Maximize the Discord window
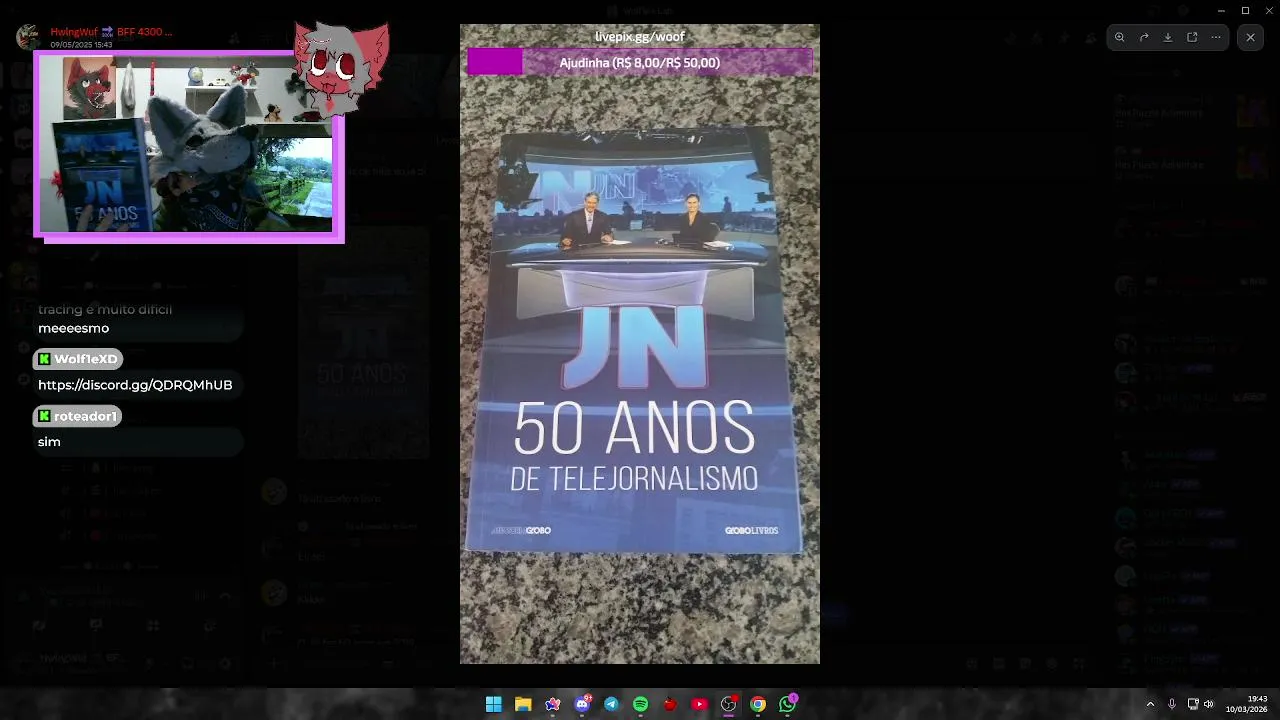The image size is (1280, 720). pyautogui.click(x=1245, y=10)
